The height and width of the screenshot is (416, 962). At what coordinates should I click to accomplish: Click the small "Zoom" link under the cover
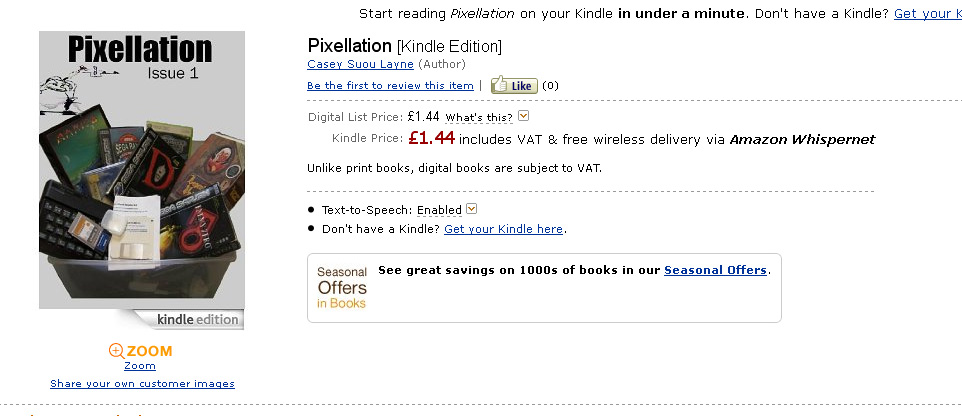(140, 366)
